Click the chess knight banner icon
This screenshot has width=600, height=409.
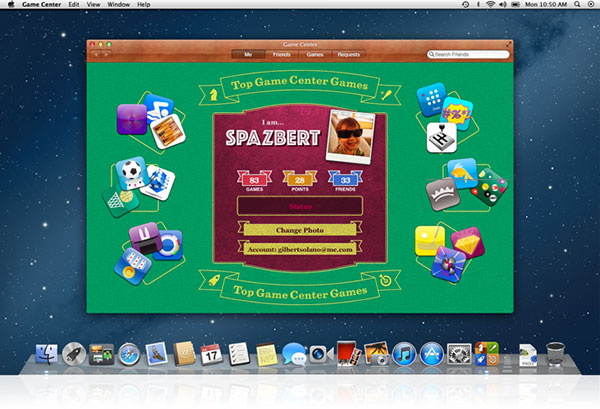214,94
